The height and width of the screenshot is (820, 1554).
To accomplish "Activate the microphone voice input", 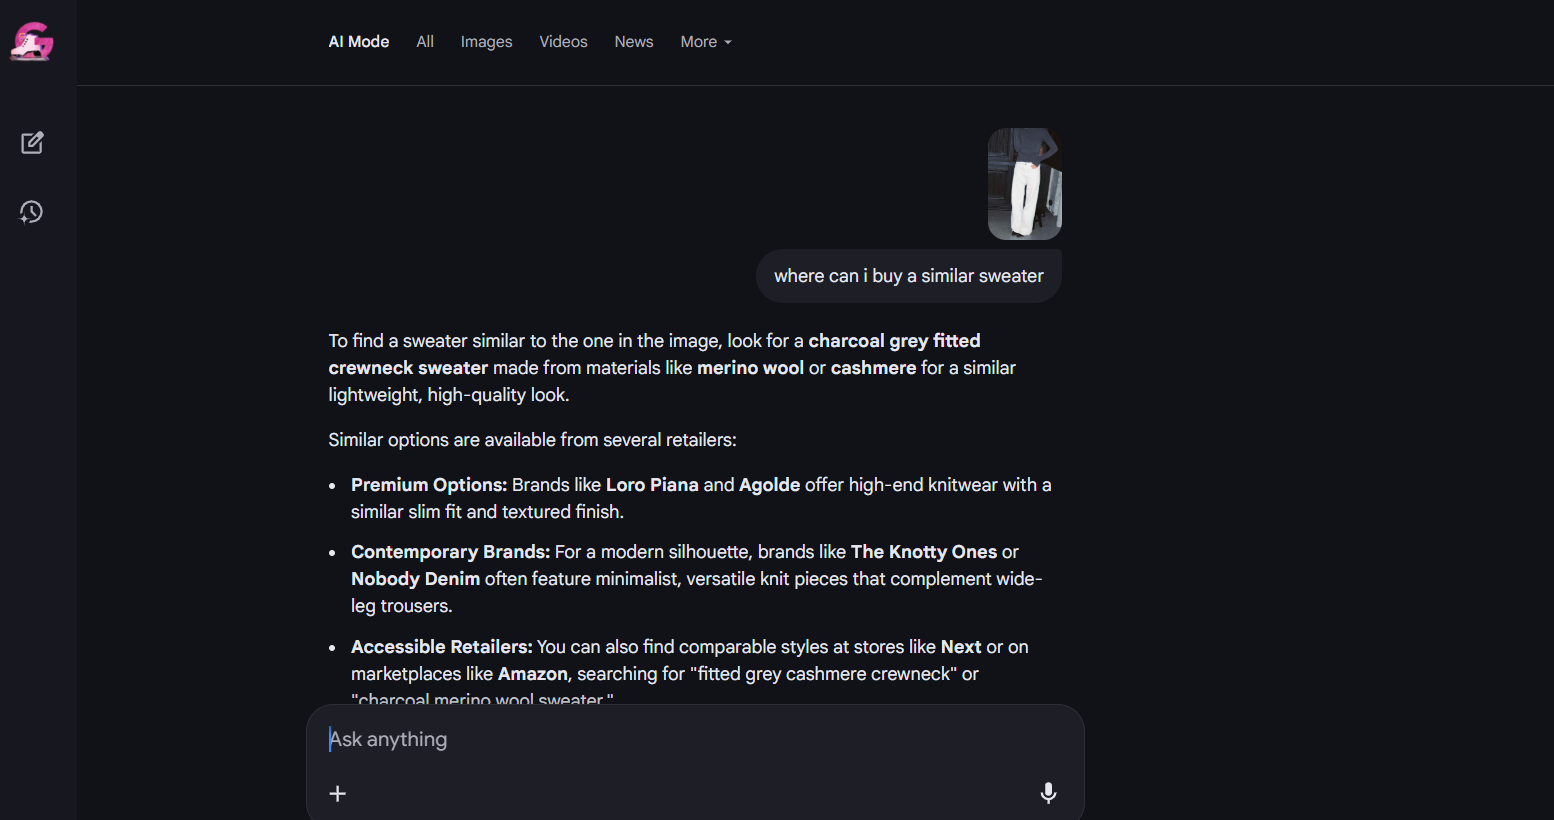I will click(1048, 793).
